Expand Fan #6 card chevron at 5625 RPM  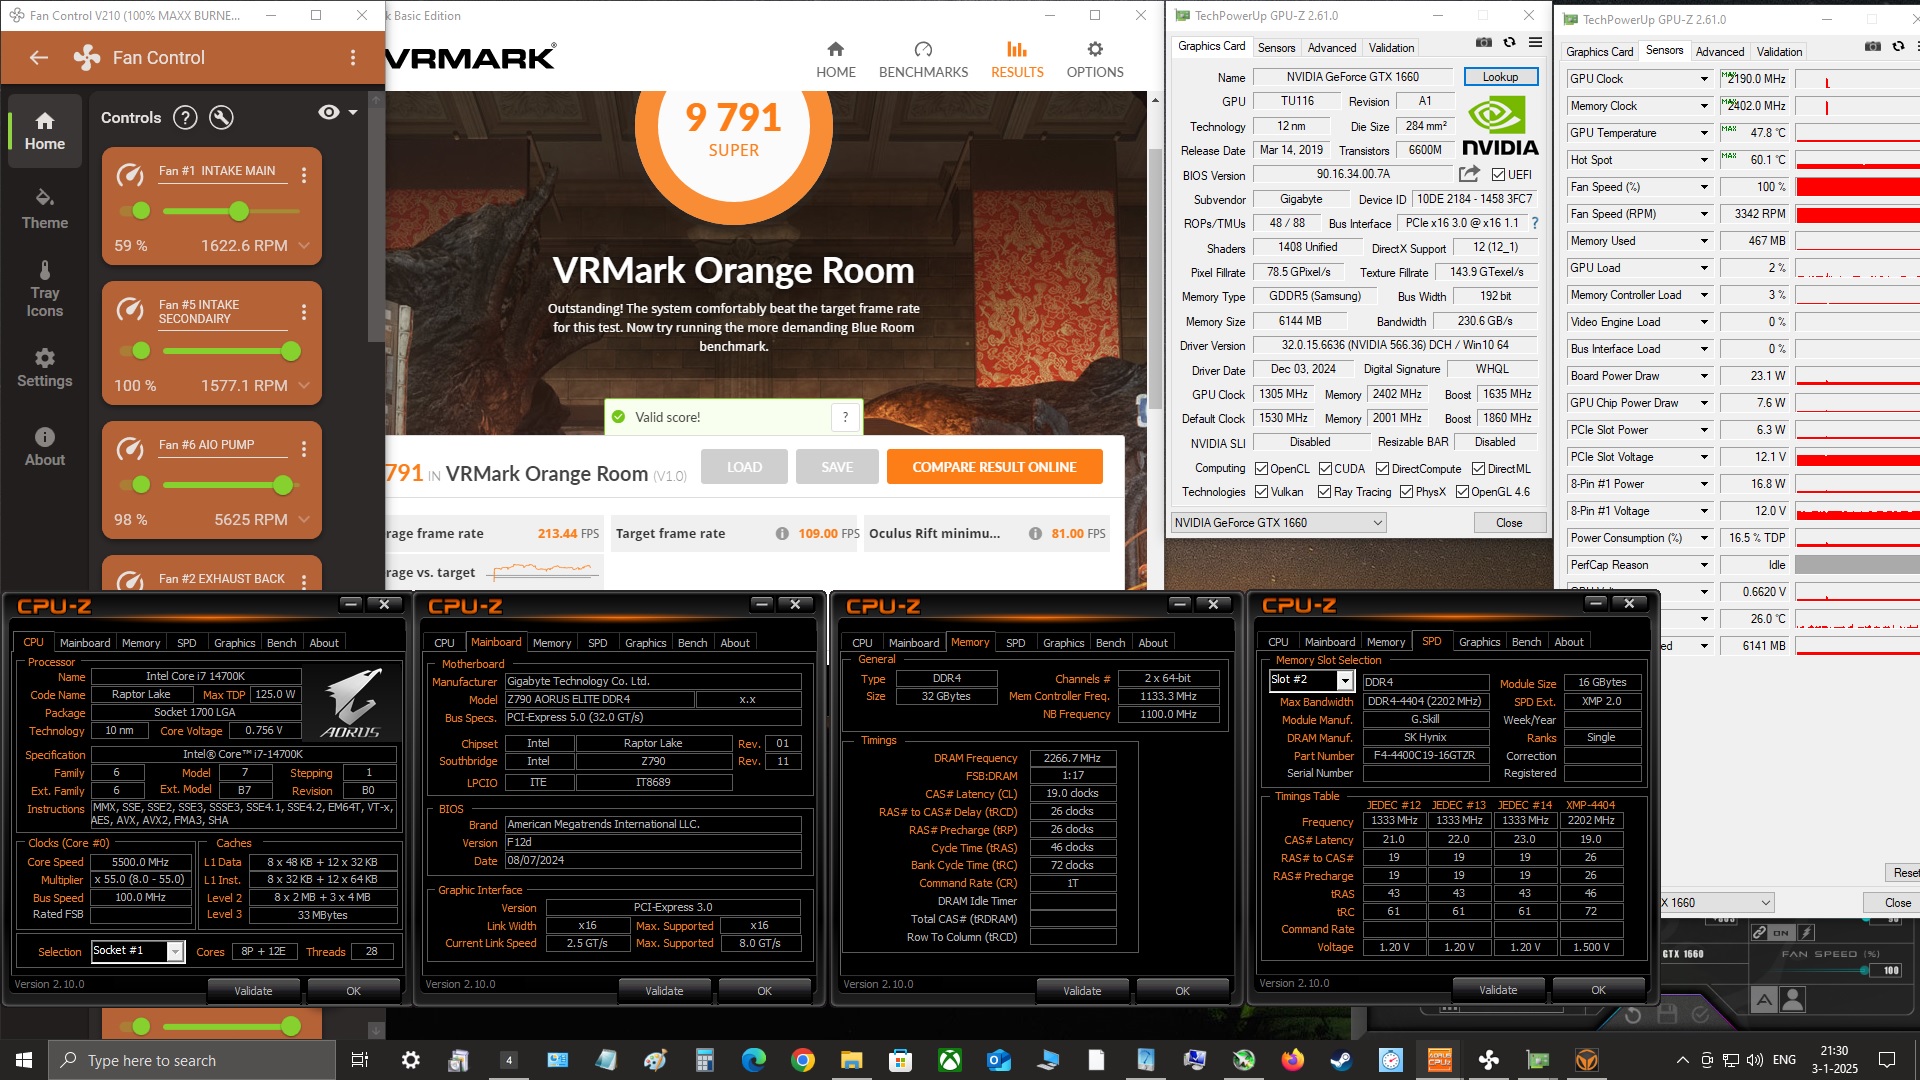point(304,520)
